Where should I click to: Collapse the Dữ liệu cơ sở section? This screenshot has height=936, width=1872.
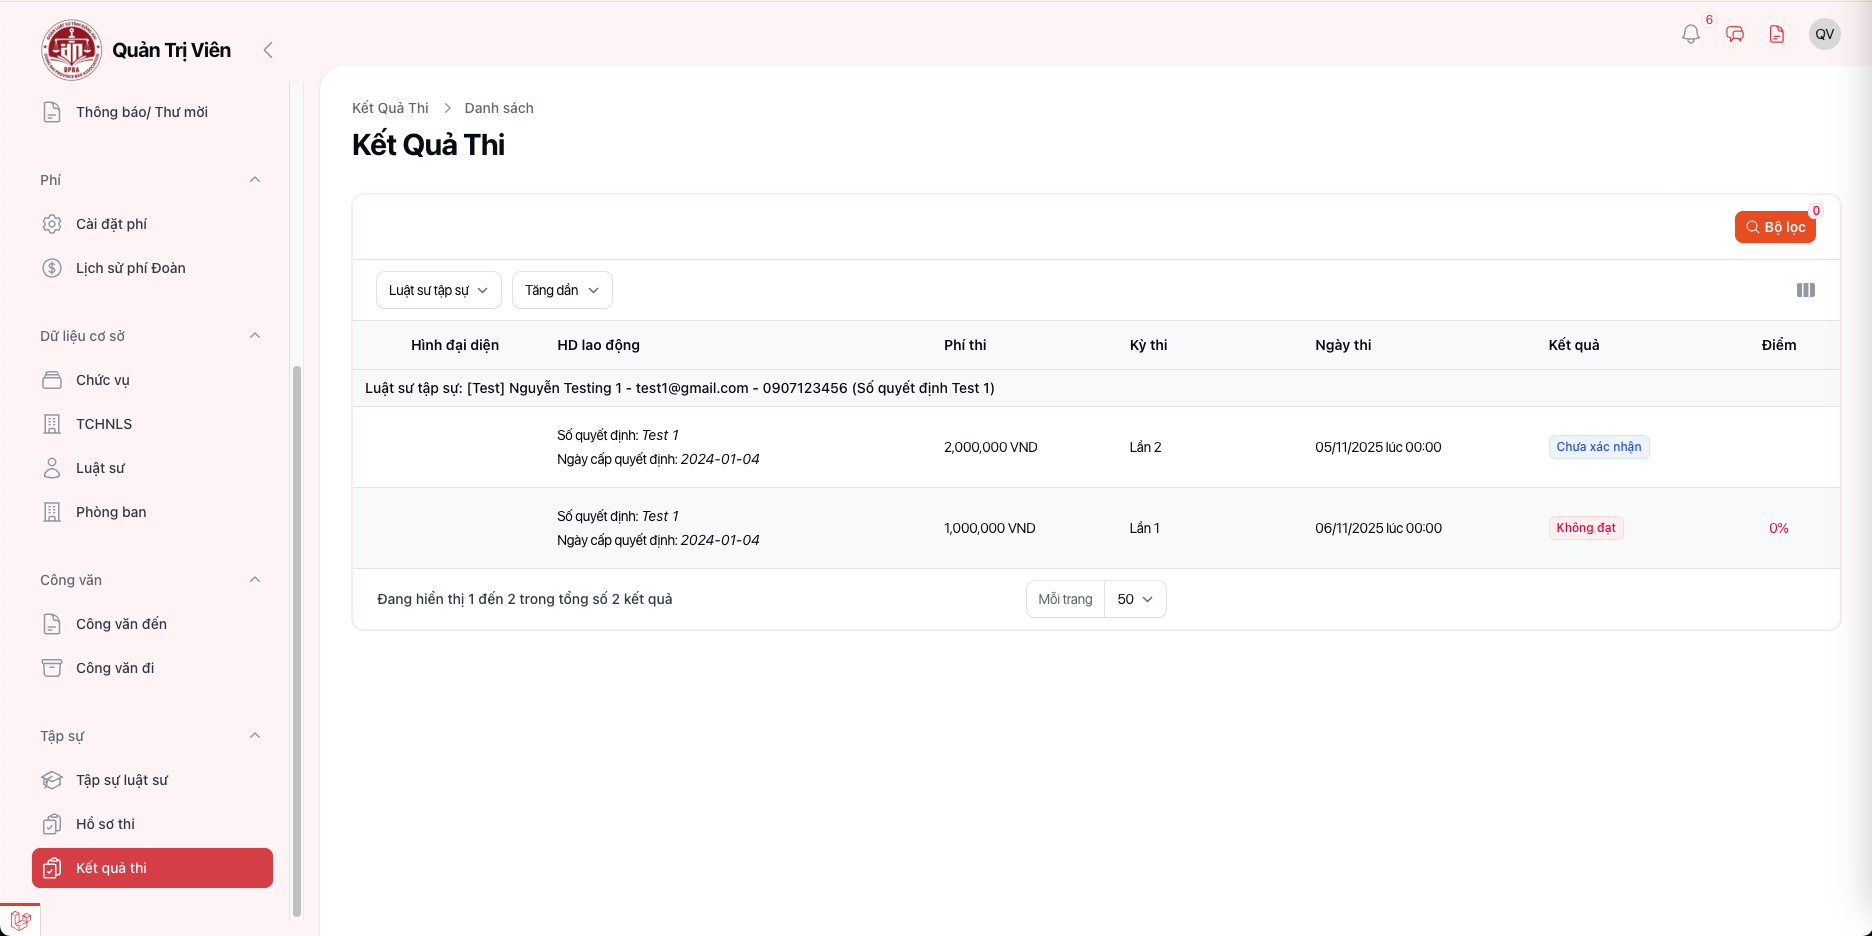coord(255,336)
